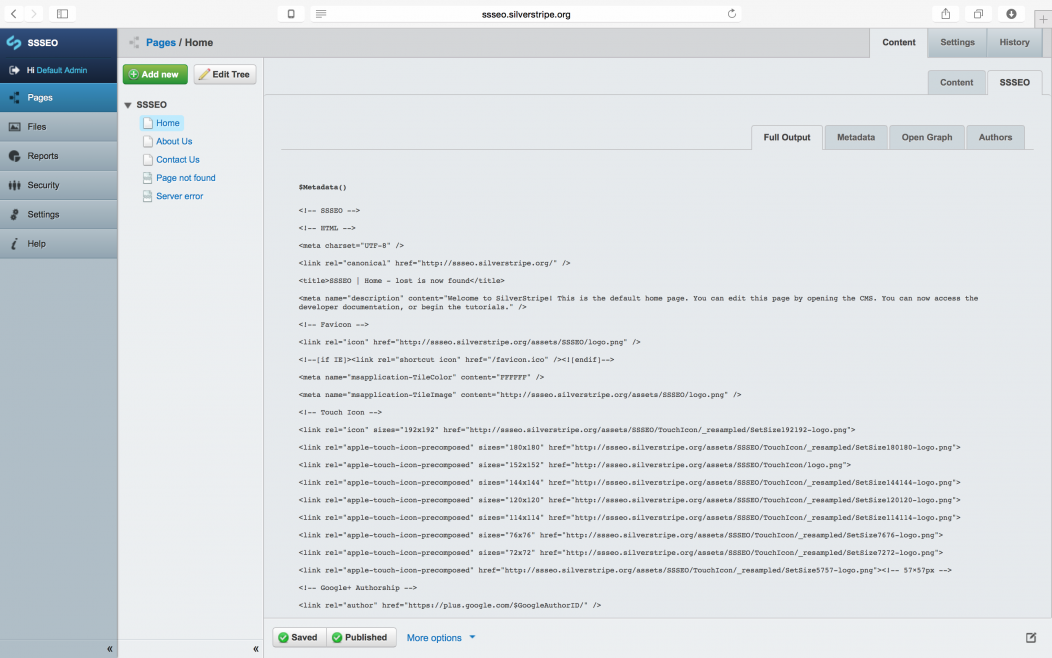This screenshot has width=1052, height=658.
Task: Select the Home page in tree
Action: click(168, 123)
